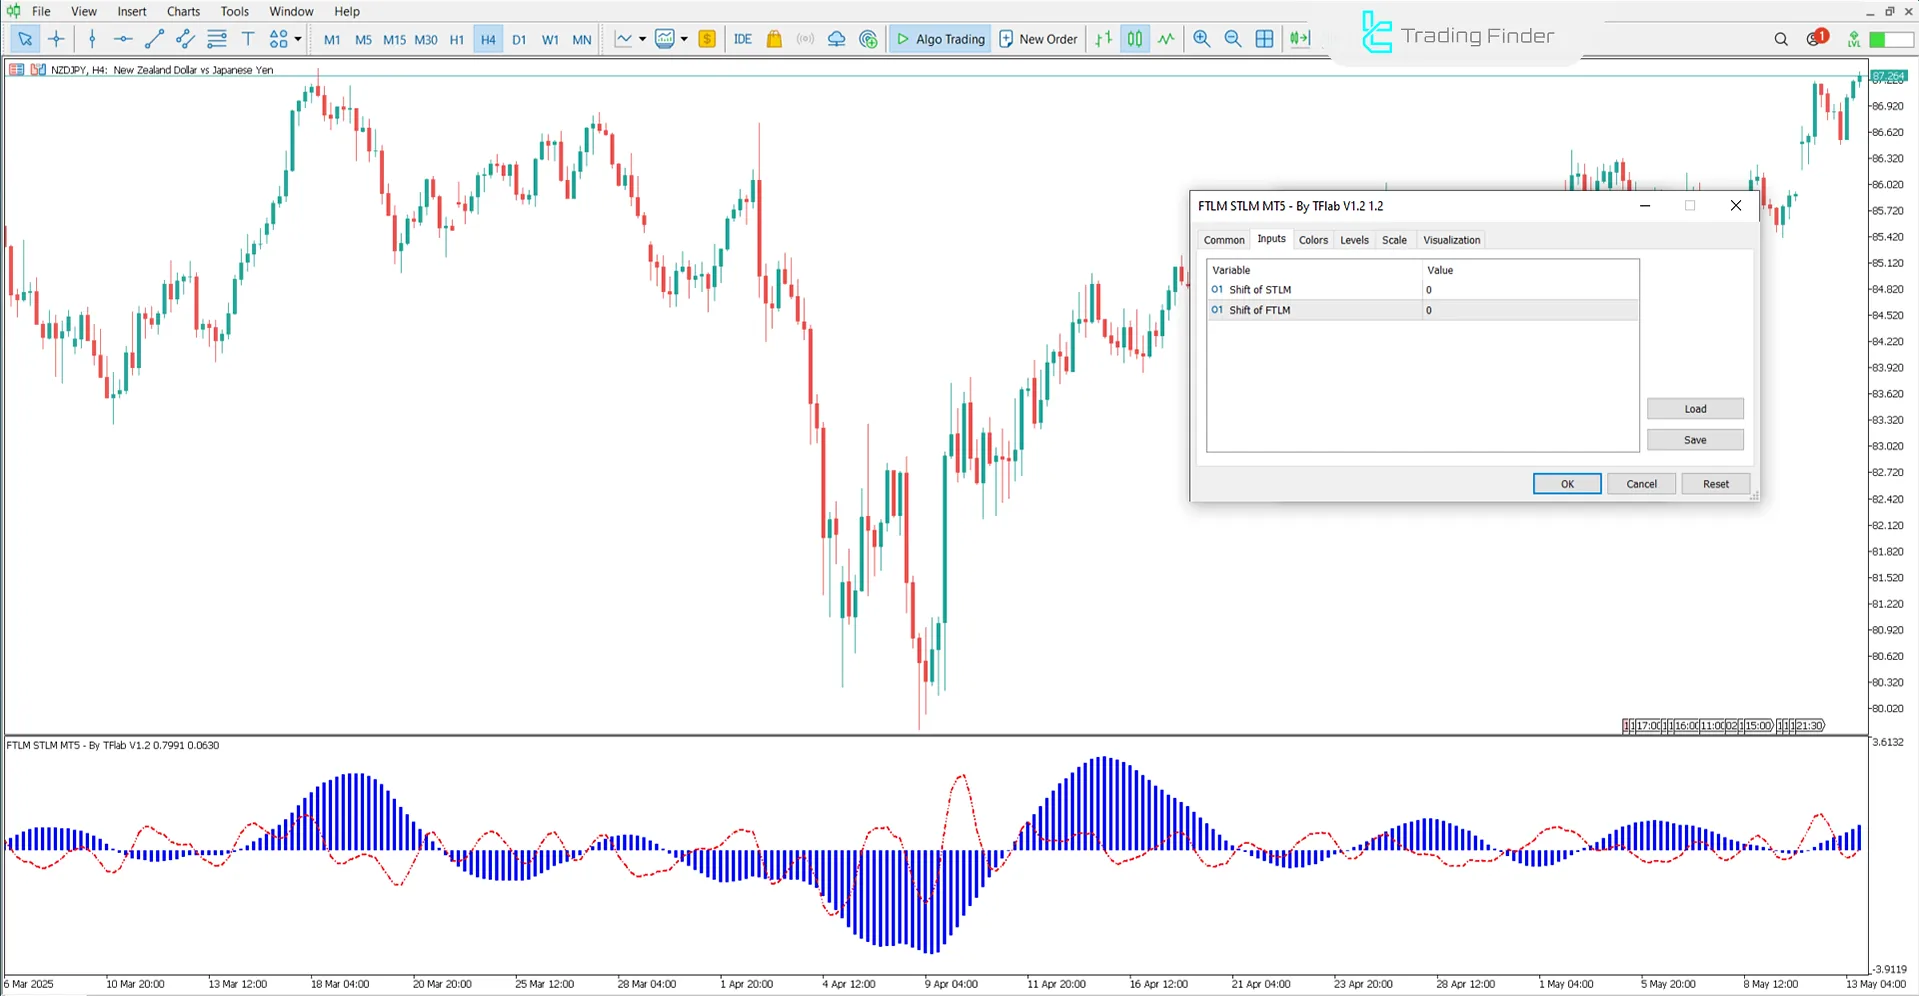Image resolution: width=1919 pixels, height=996 pixels.
Task: Select the Text annotation tool
Action: pyautogui.click(x=248, y=39)
